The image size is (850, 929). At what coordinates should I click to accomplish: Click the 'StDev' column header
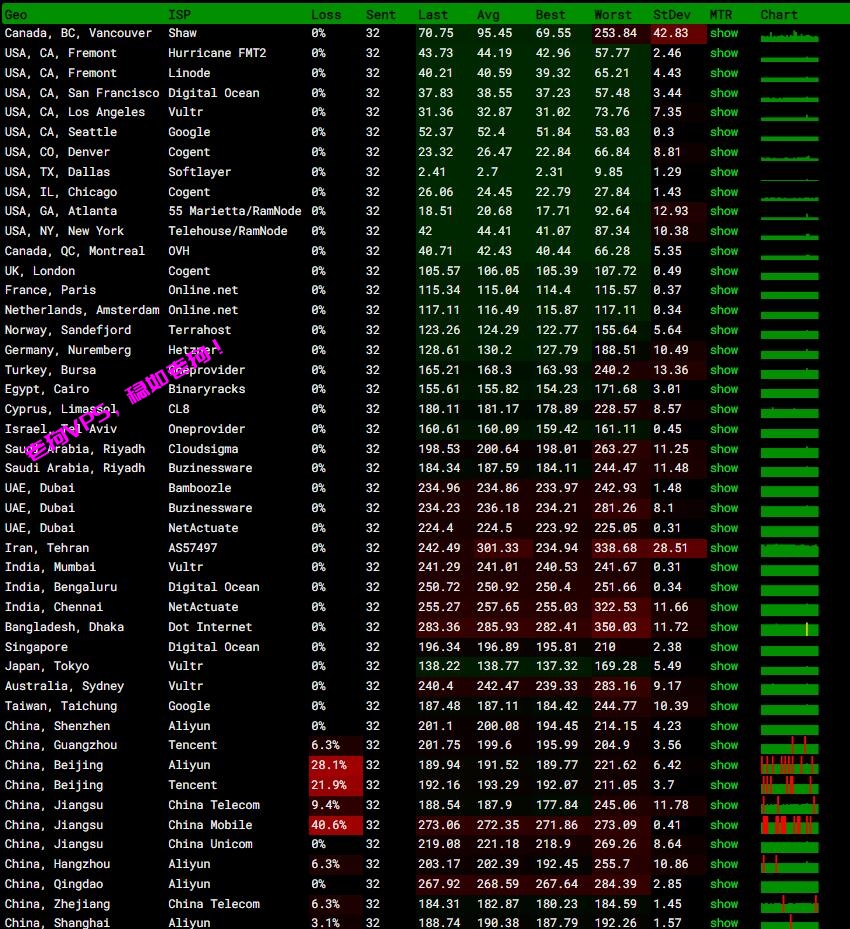pyautogui.click(x=672, y=15)
